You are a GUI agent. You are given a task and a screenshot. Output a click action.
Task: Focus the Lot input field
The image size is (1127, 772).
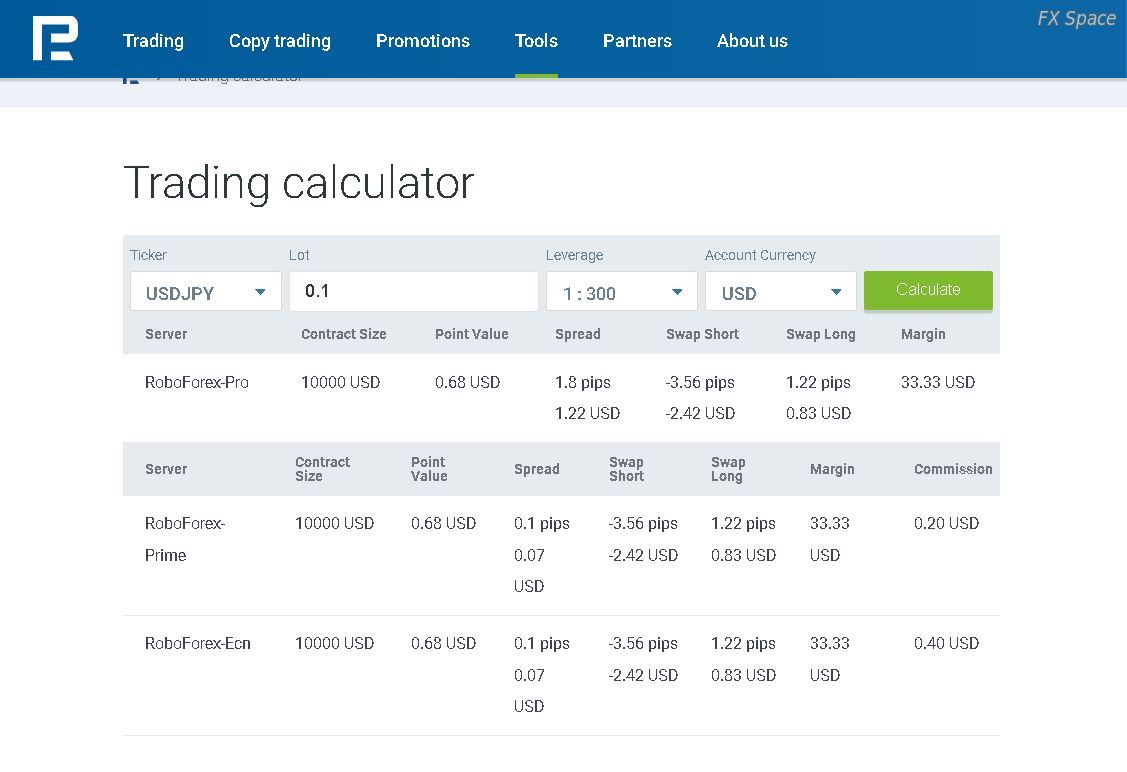pos(413,291)
